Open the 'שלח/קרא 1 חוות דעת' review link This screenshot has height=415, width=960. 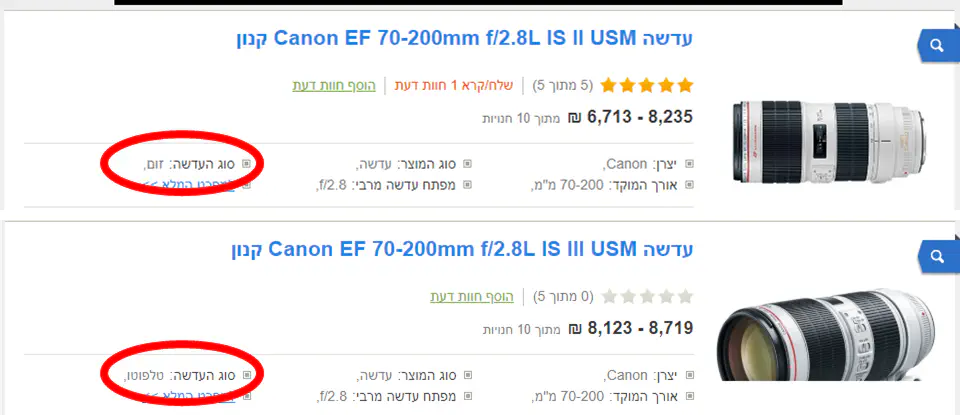(x=440, y=86)
